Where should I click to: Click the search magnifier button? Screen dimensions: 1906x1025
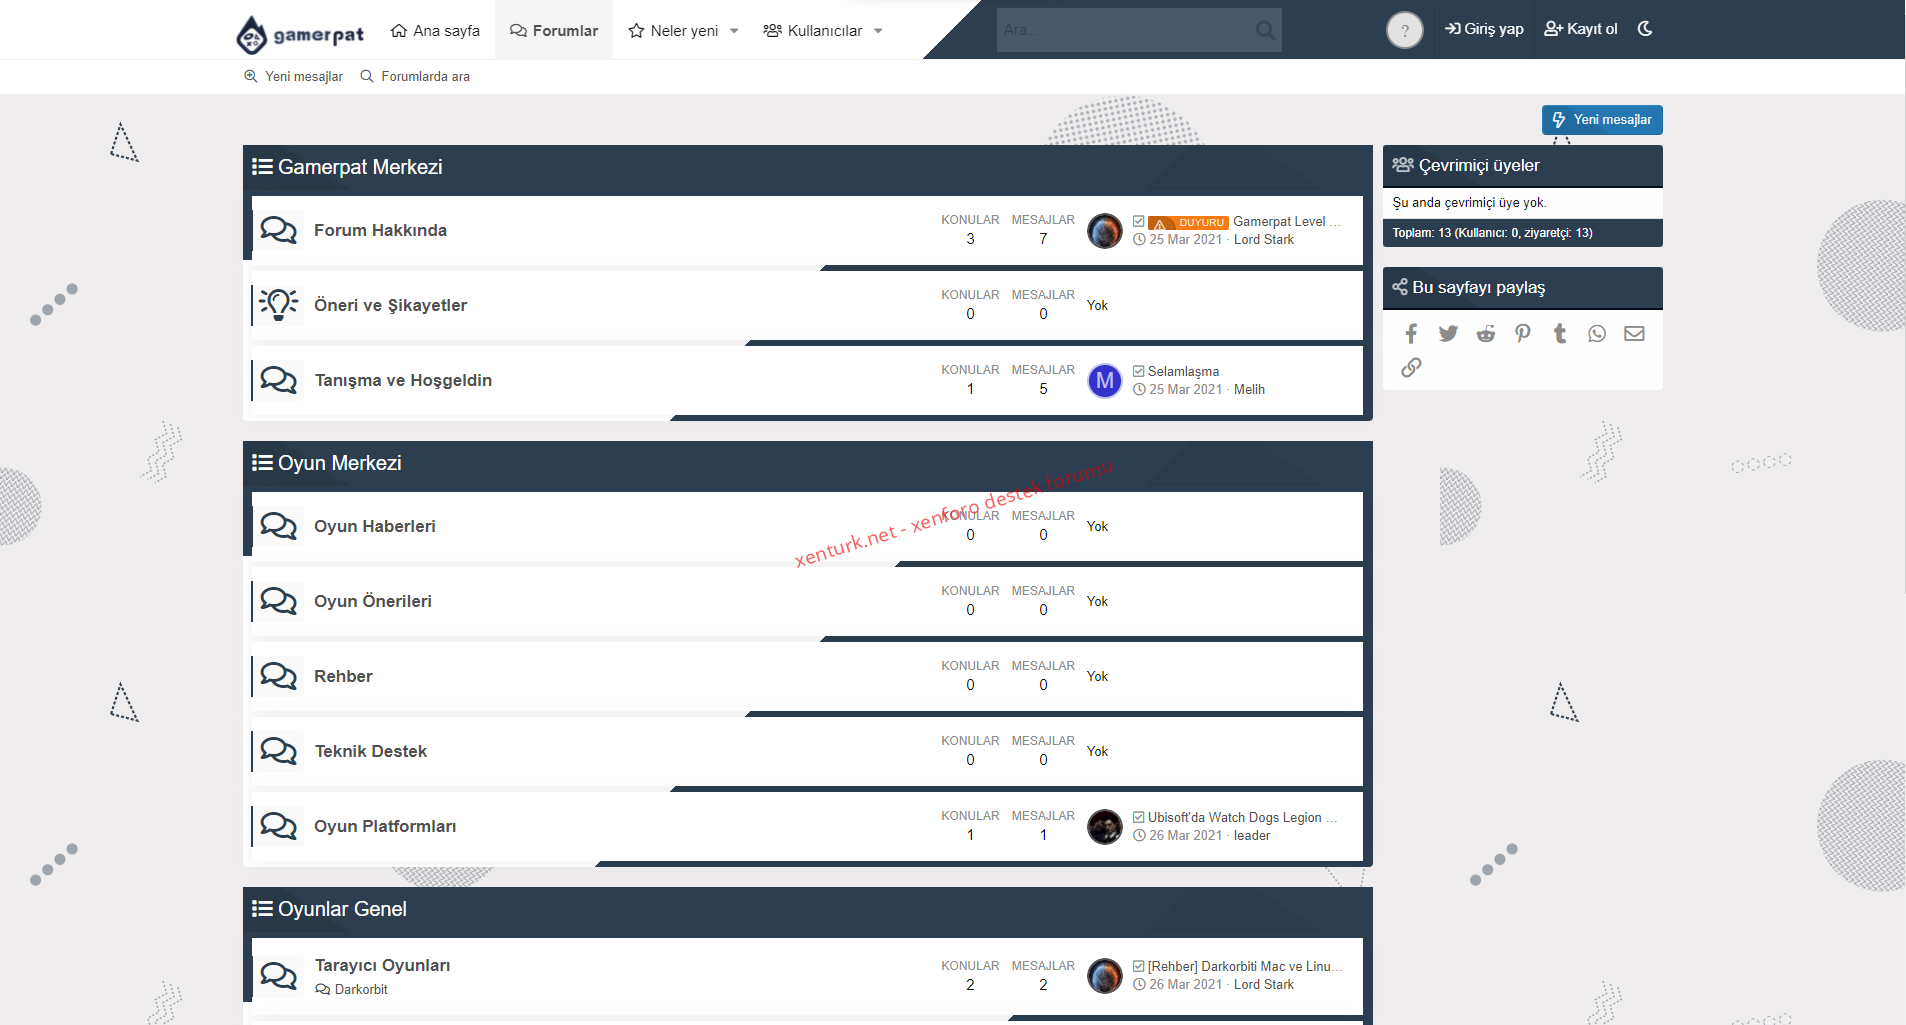point(1265,30)
